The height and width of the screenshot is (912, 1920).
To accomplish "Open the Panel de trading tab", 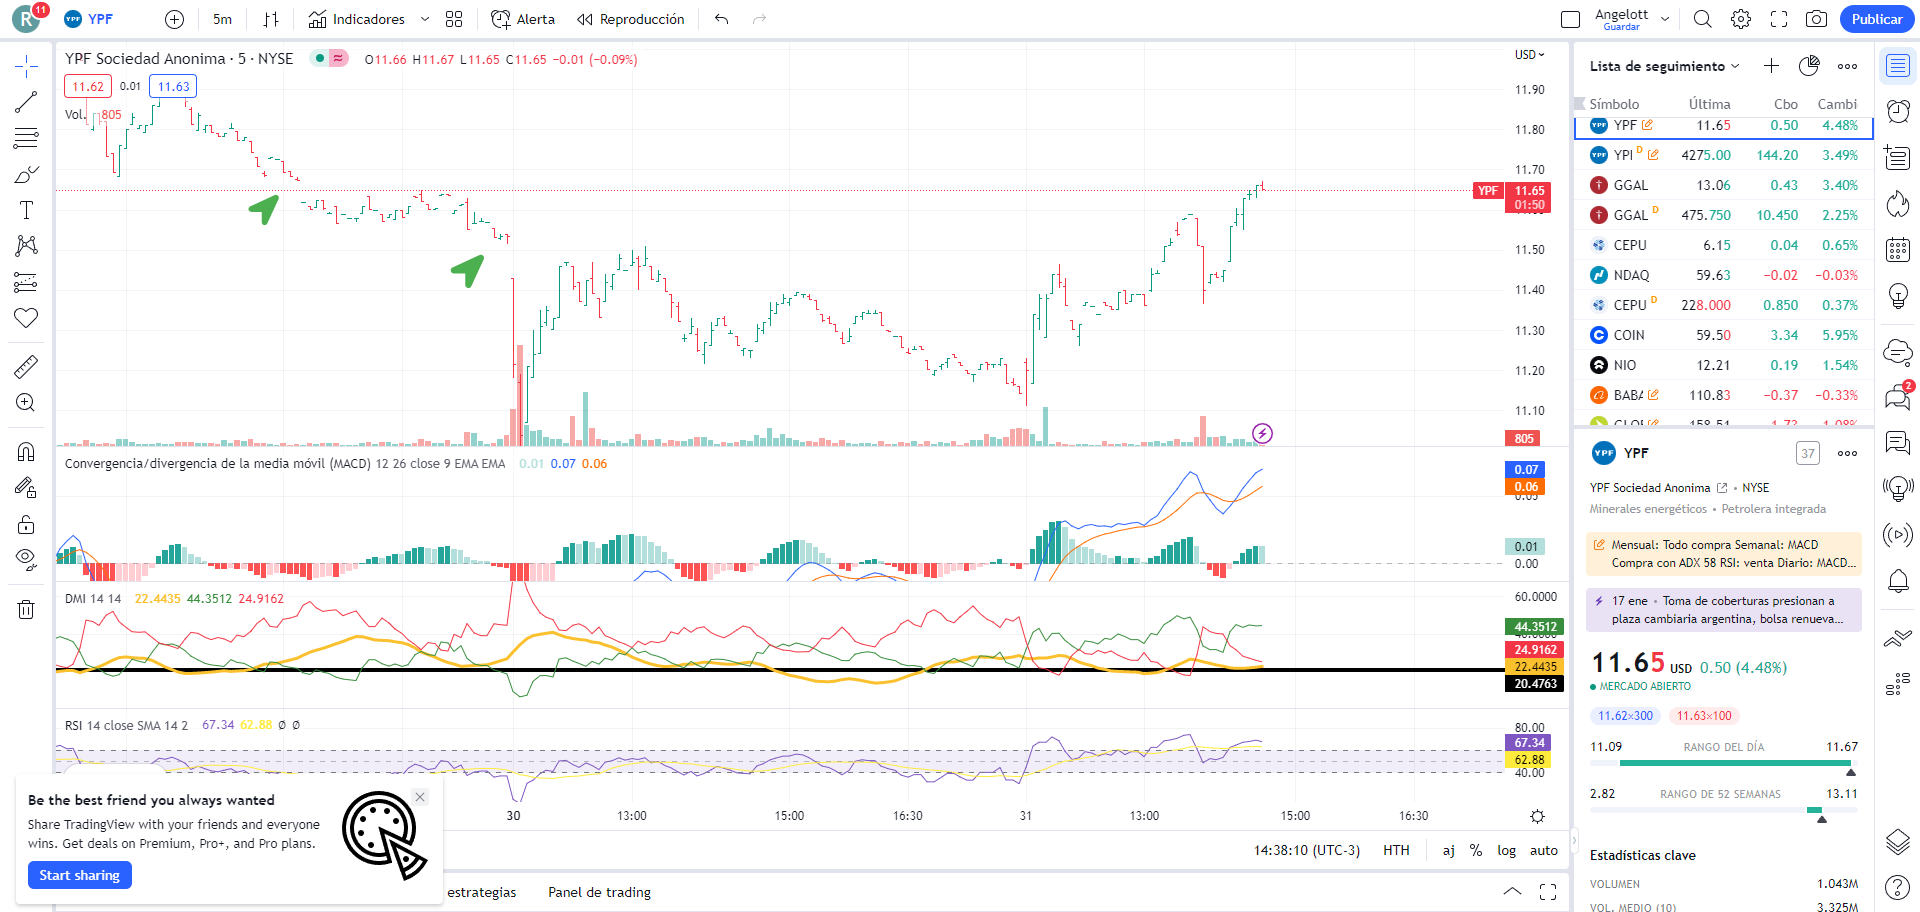I will 599,892.
